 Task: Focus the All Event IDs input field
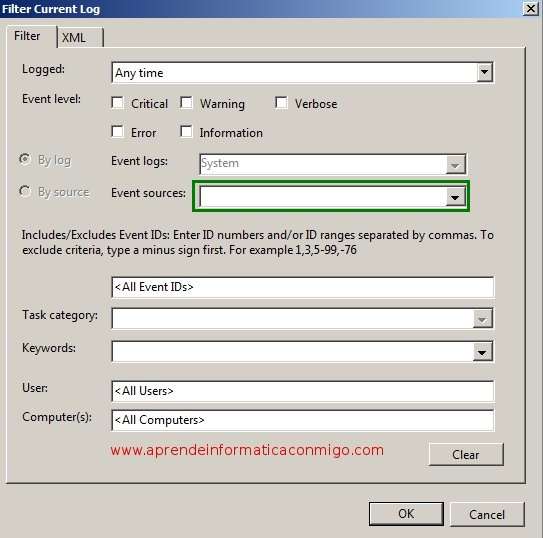(x=303, y=287)
